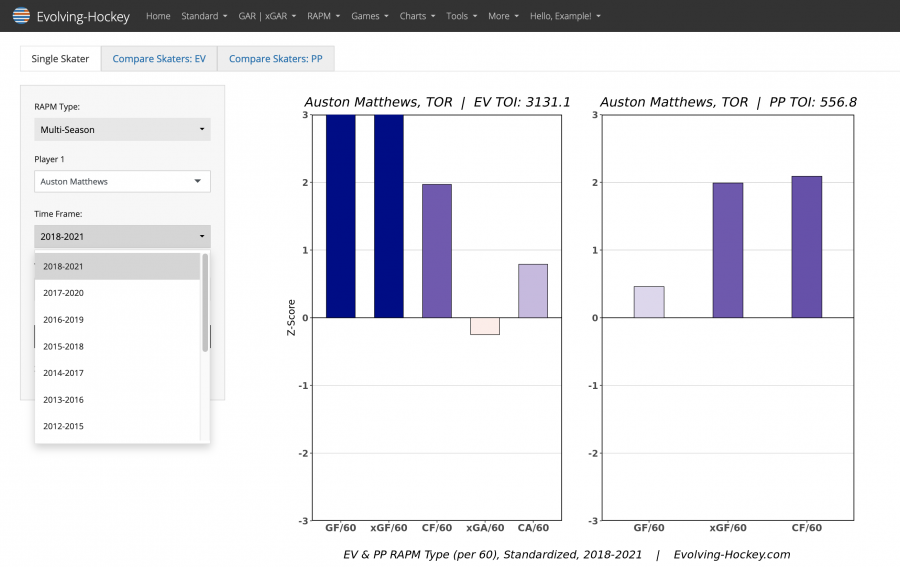Open the Home page link
The image size is (900, 567).
(158, 16)
